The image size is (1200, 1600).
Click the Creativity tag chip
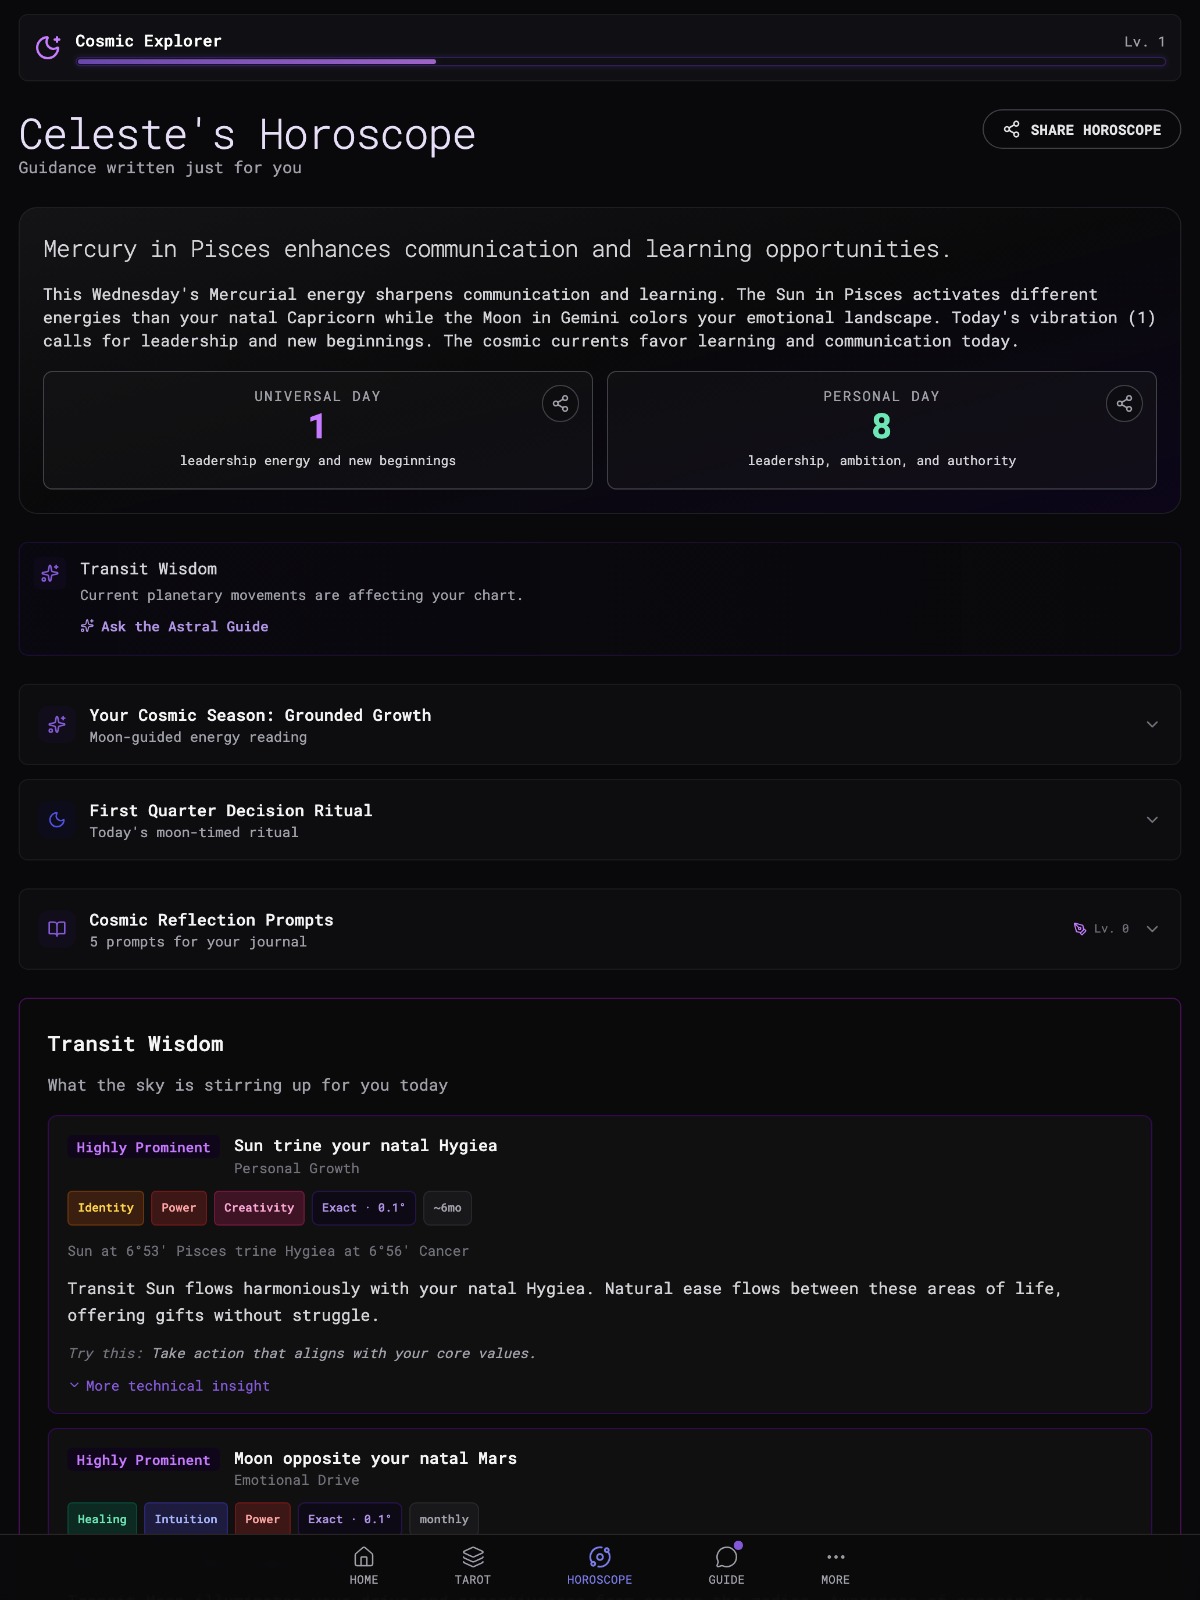pos(259,1208)
